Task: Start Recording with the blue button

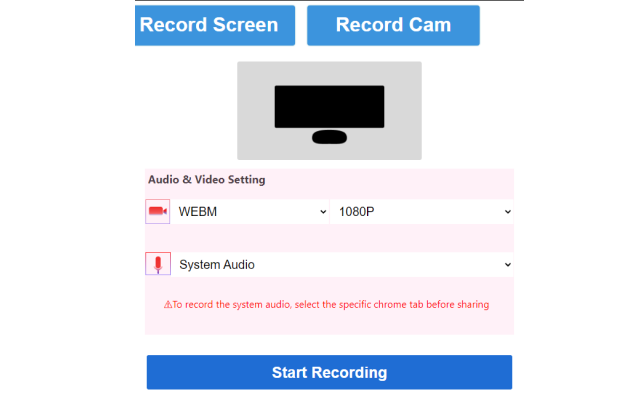Action: (x=329, y=372)
